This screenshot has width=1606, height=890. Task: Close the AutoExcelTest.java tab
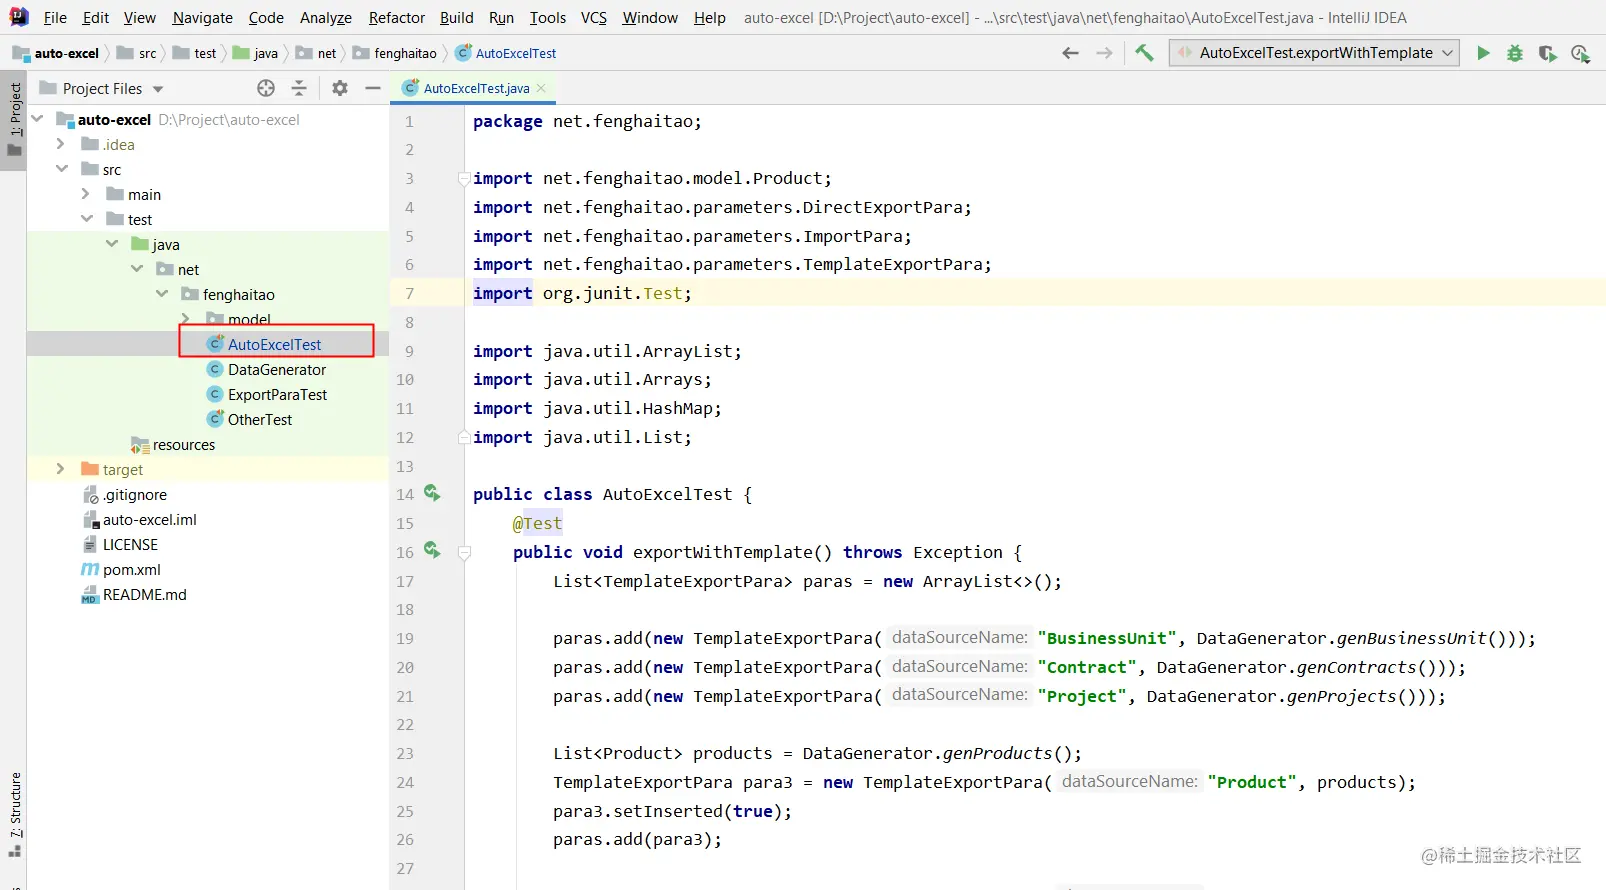(541, 88)
